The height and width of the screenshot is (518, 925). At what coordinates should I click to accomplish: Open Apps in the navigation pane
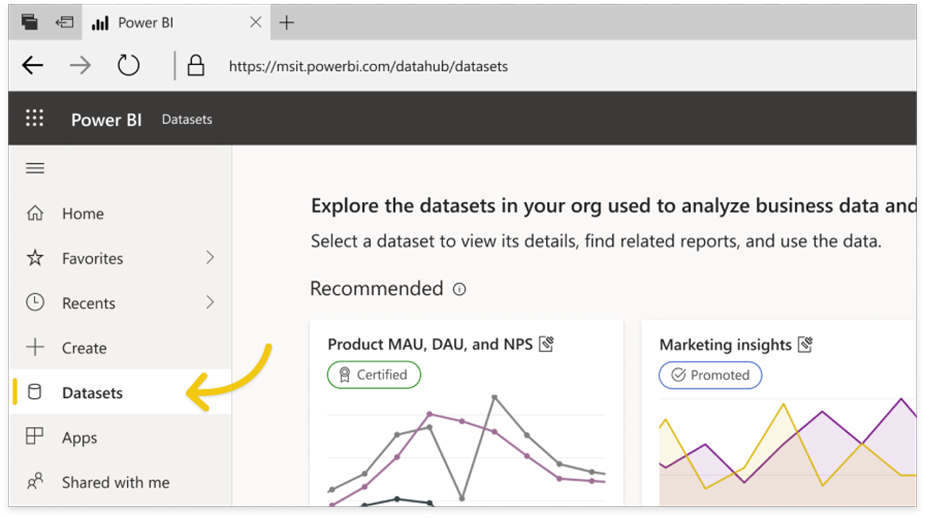(120, 437)
